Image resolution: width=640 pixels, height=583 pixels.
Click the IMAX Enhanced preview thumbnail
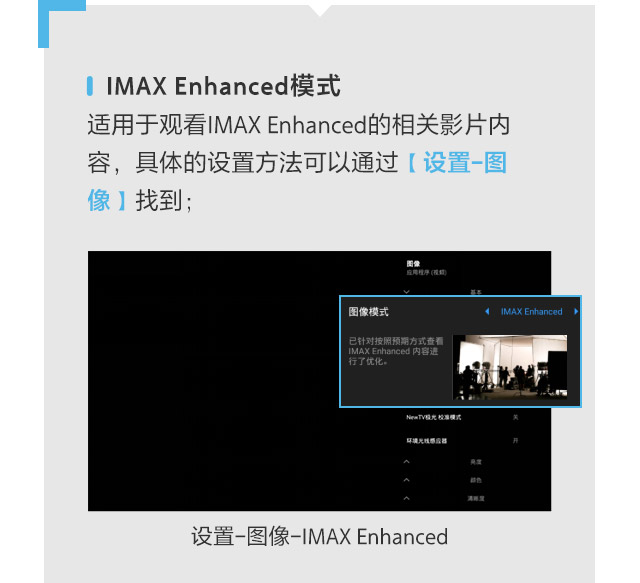pyautogui.click(x=510, y=367)
